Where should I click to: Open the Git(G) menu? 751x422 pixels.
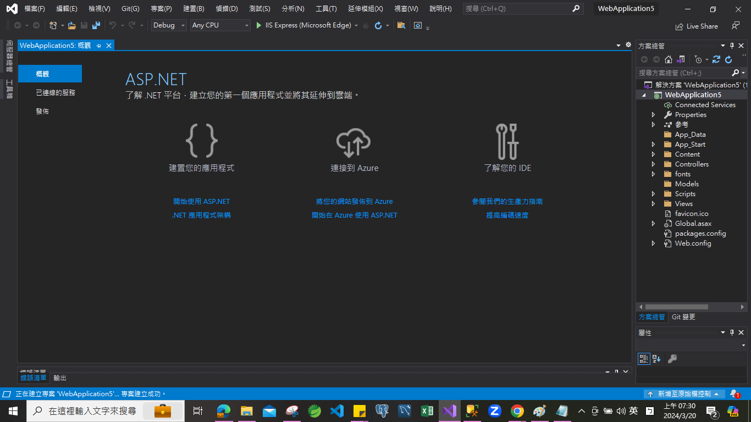(130, 9)
